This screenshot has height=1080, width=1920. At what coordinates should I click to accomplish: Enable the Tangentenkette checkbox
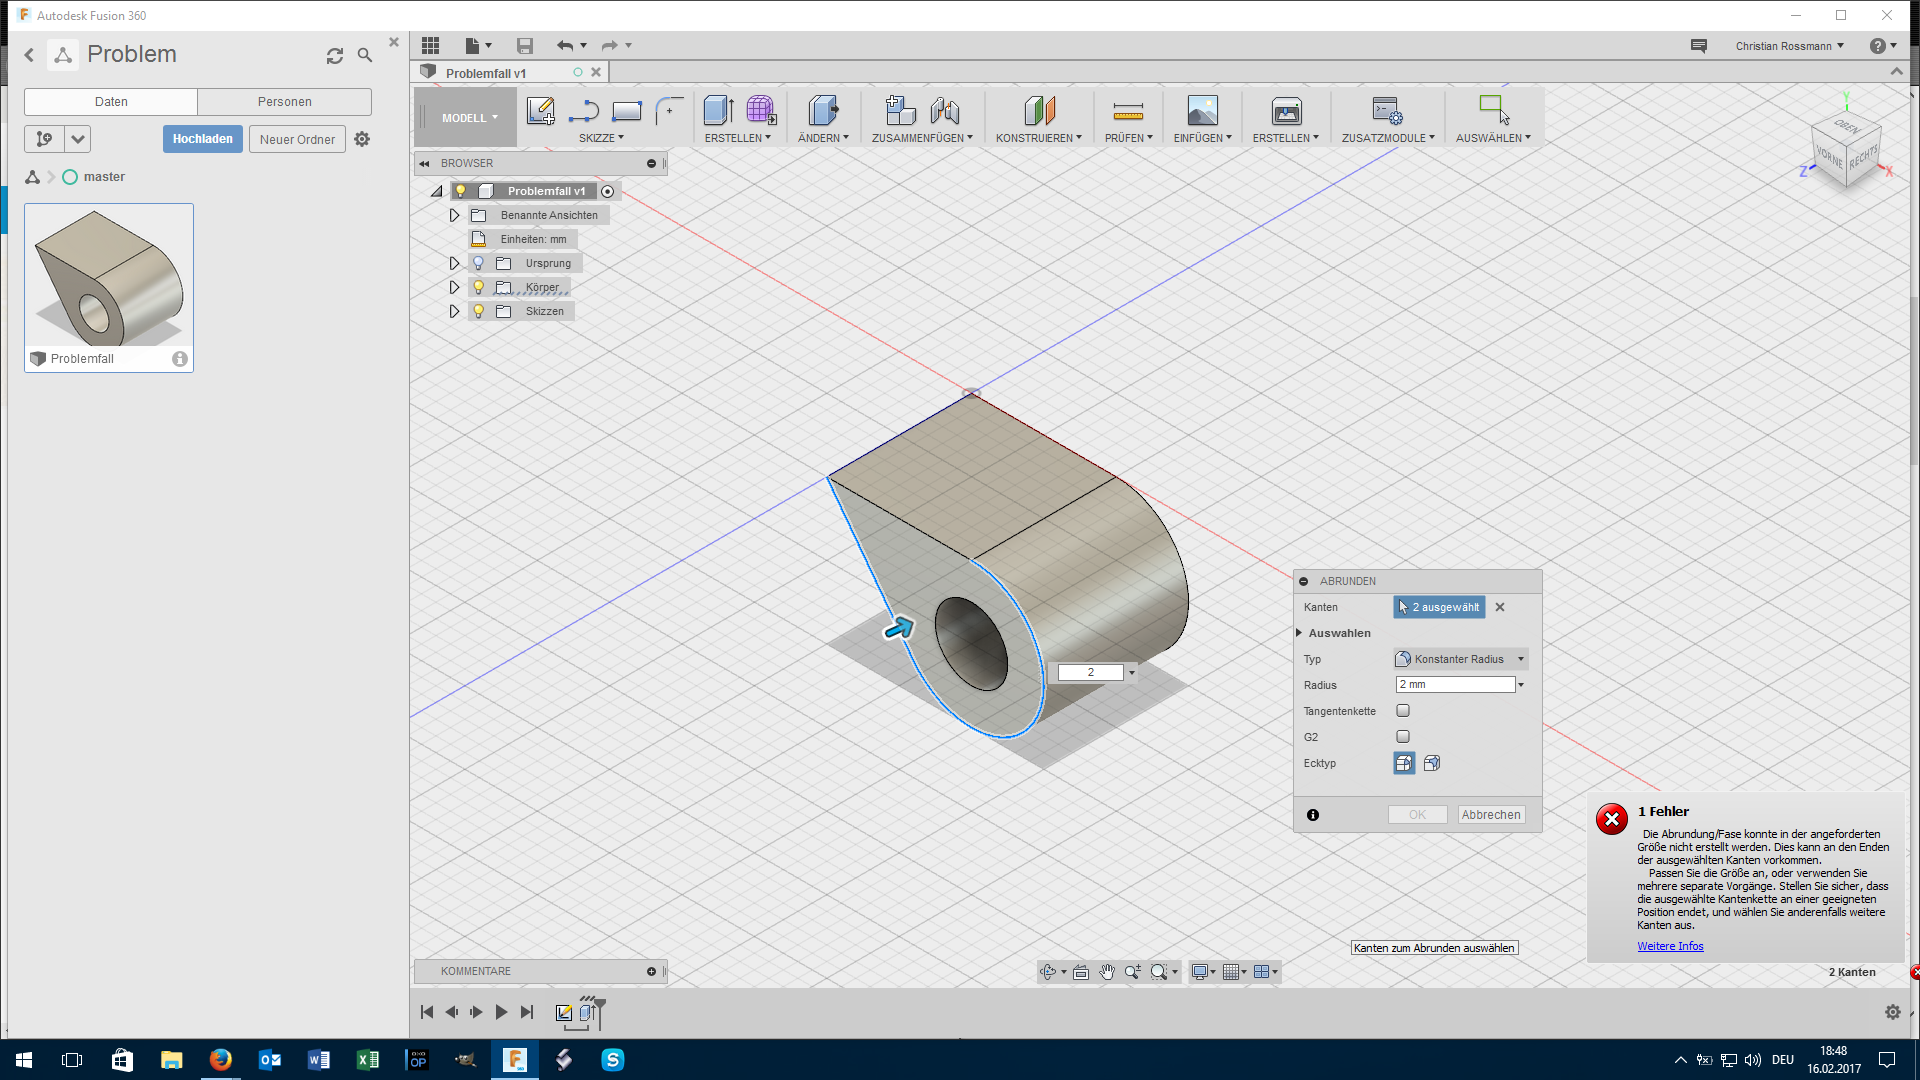(x=1403, y=711)
